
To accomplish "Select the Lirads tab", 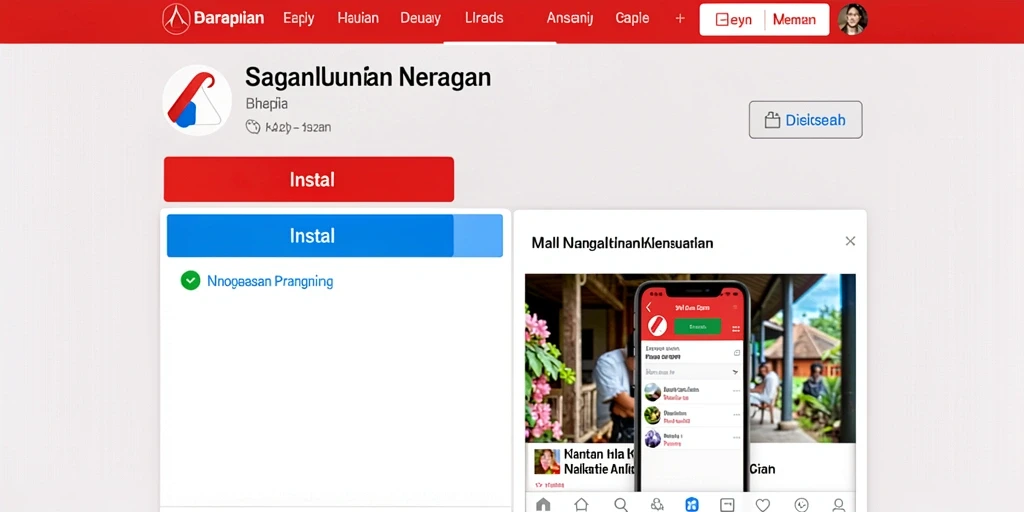I will pyautogui.click(x=484, y=18).
